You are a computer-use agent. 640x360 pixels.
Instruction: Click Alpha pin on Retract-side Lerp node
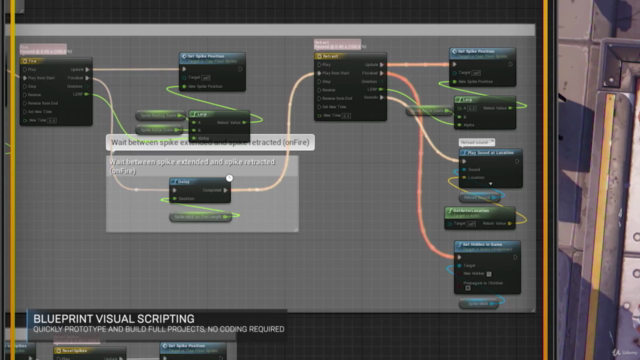coord(460,125)
